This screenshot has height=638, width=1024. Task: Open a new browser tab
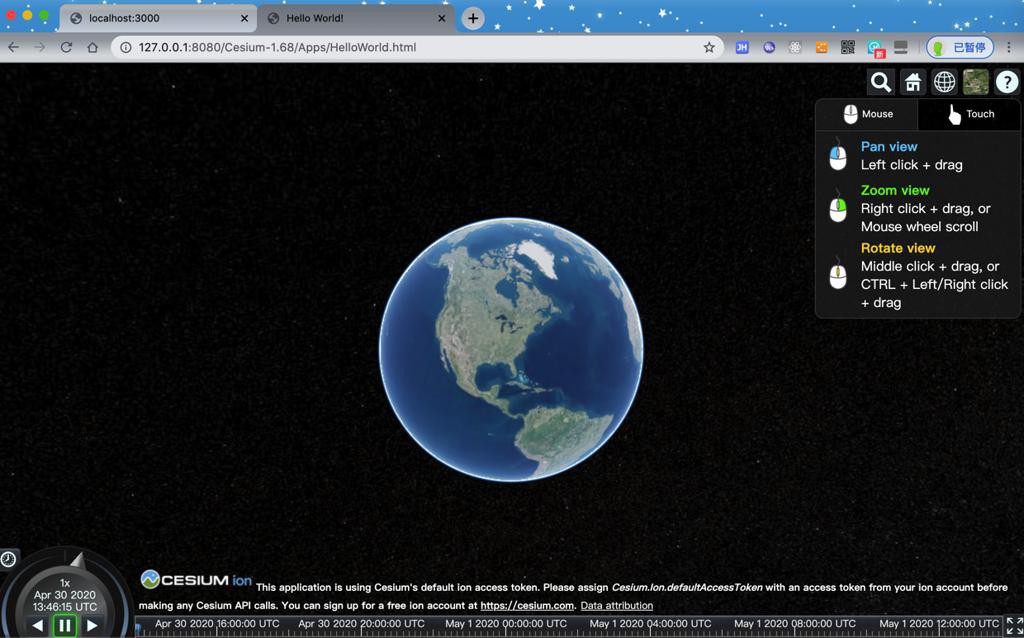tap(473, 18)
